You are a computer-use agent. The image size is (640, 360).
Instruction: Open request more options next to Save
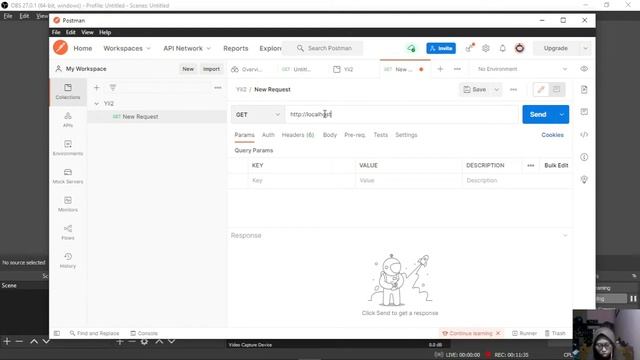(513, 89)
